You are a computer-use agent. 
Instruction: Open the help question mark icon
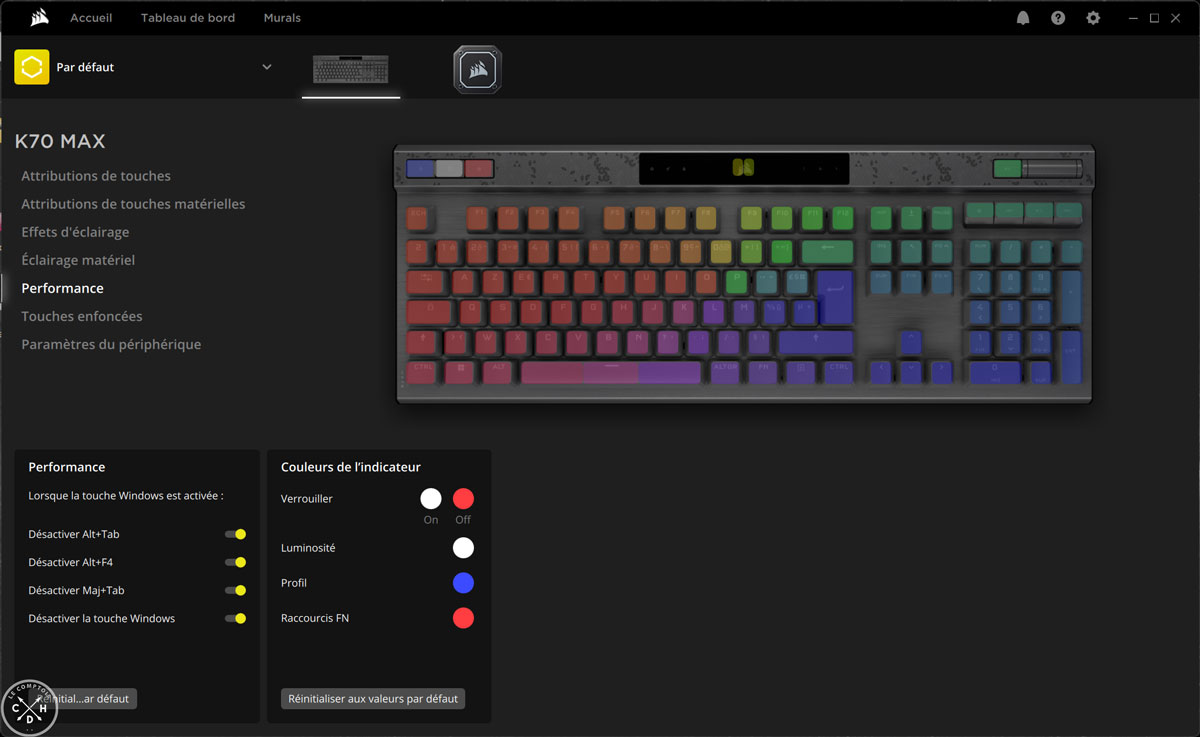(1058, 18)
